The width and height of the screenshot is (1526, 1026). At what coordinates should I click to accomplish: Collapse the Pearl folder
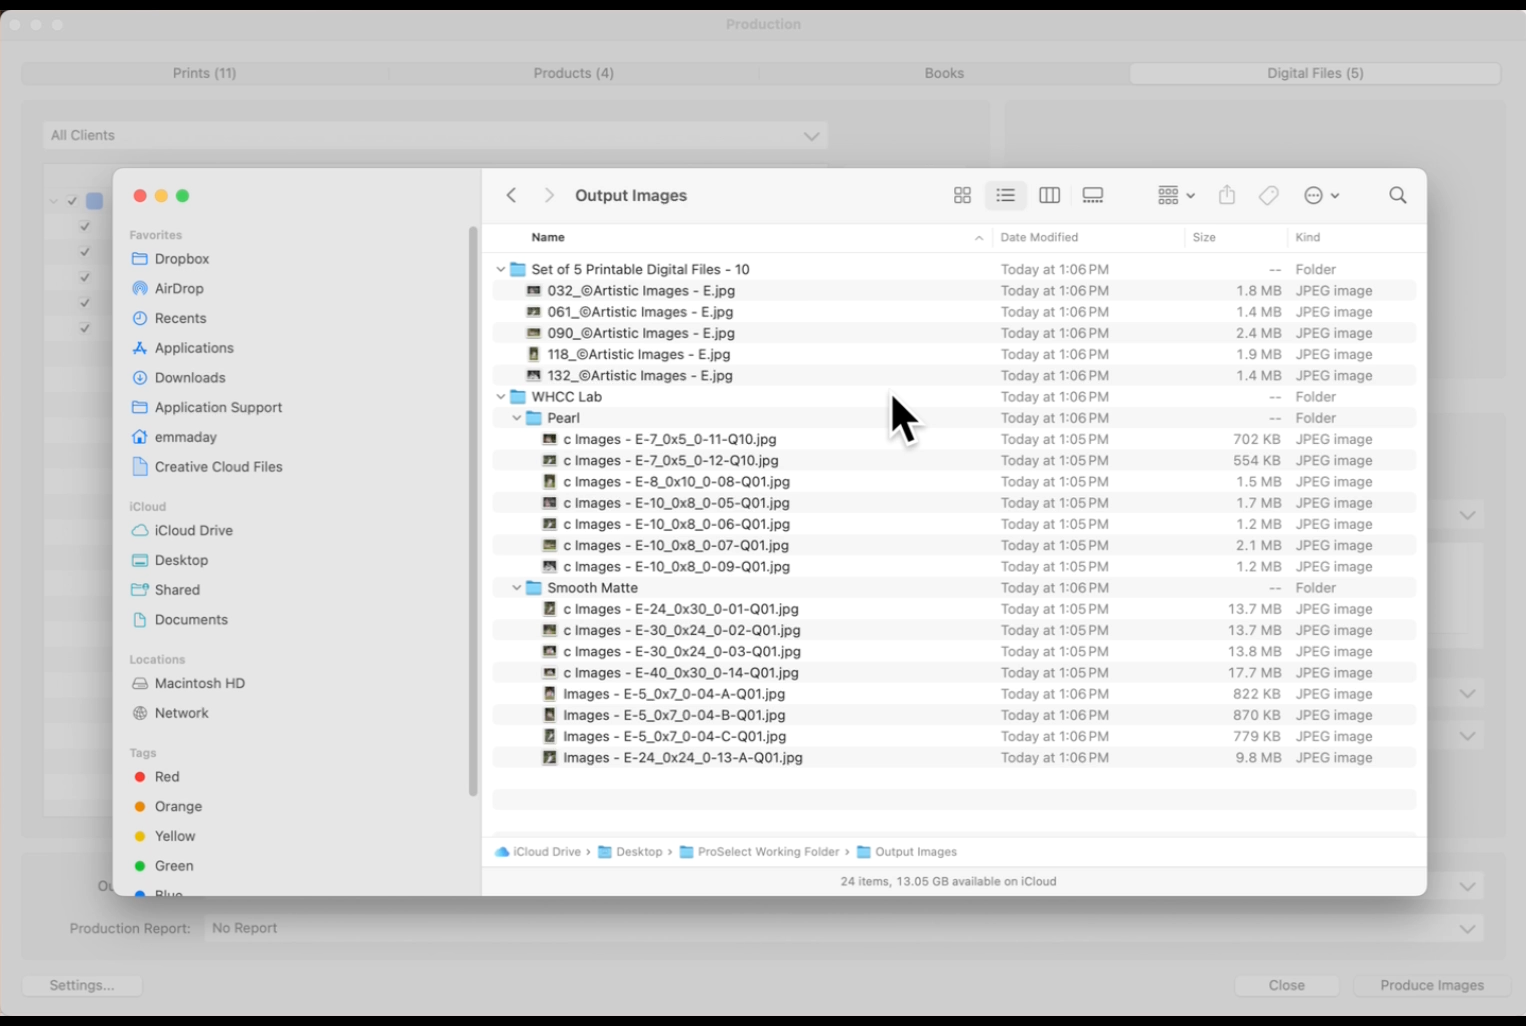(x=517, y=418)
